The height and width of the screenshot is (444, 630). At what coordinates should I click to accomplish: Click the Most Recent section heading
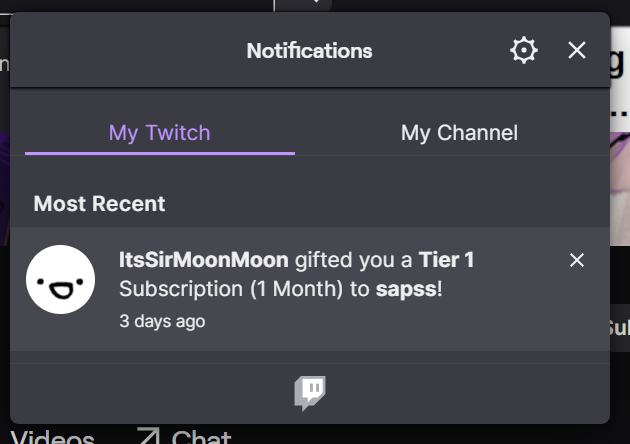[100, 204]
